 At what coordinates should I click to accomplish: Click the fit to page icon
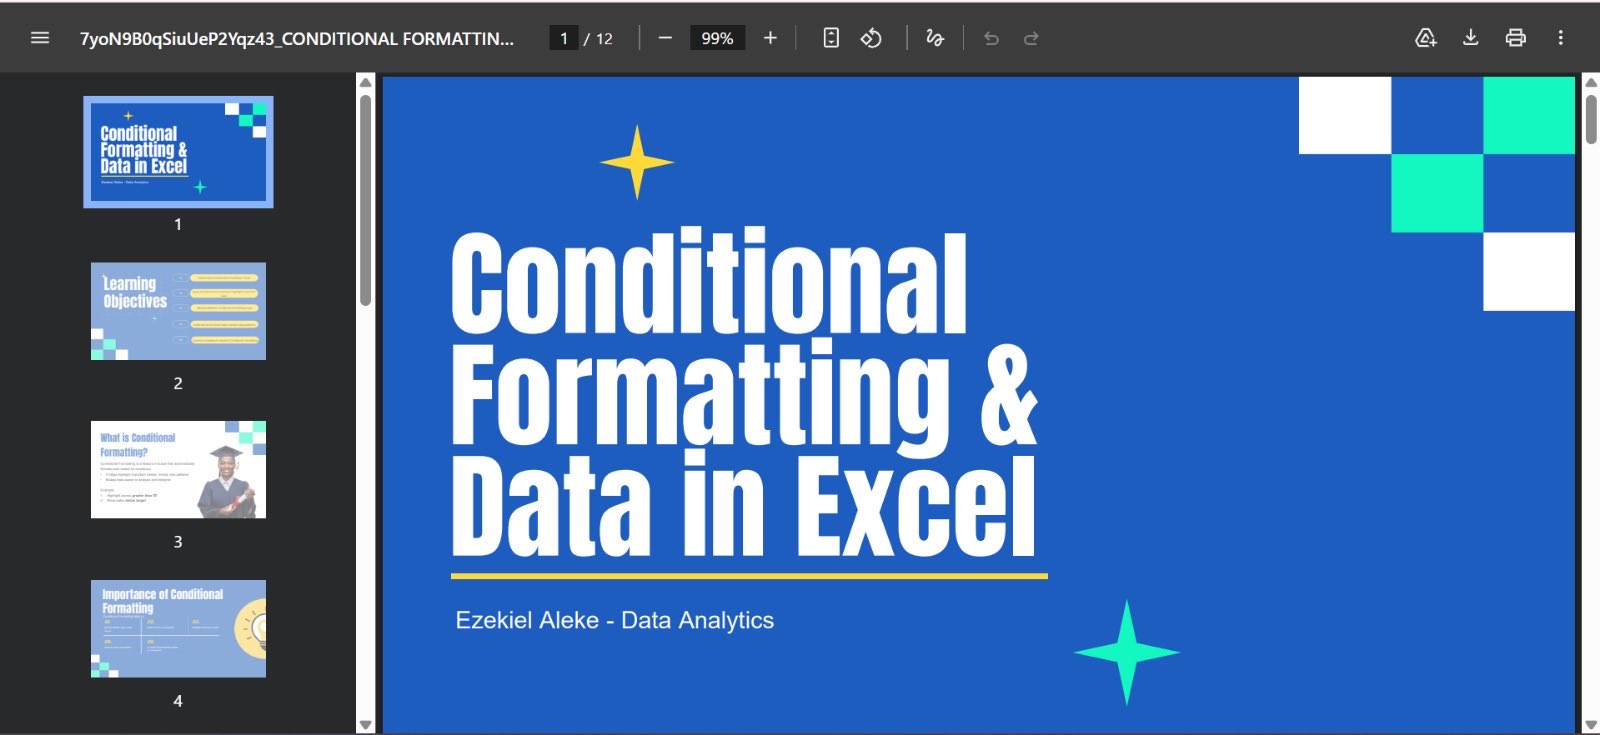point(831,38)
